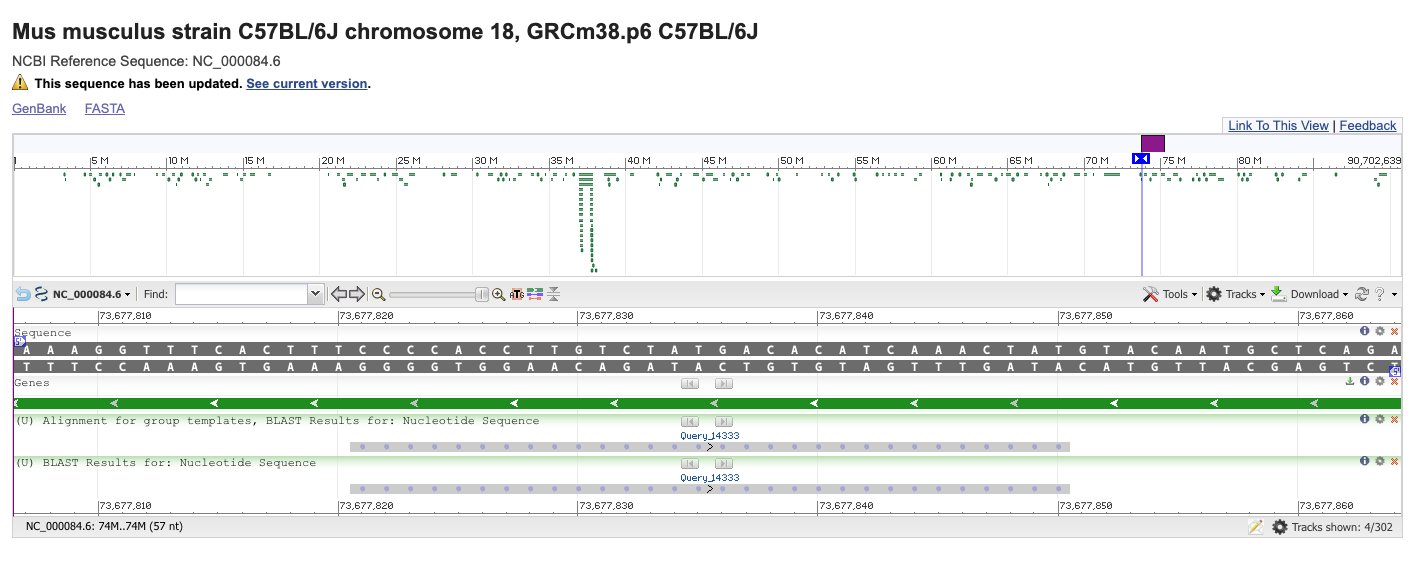Click inside the Find input field
1410x579 pixels.
coord(241,294)
